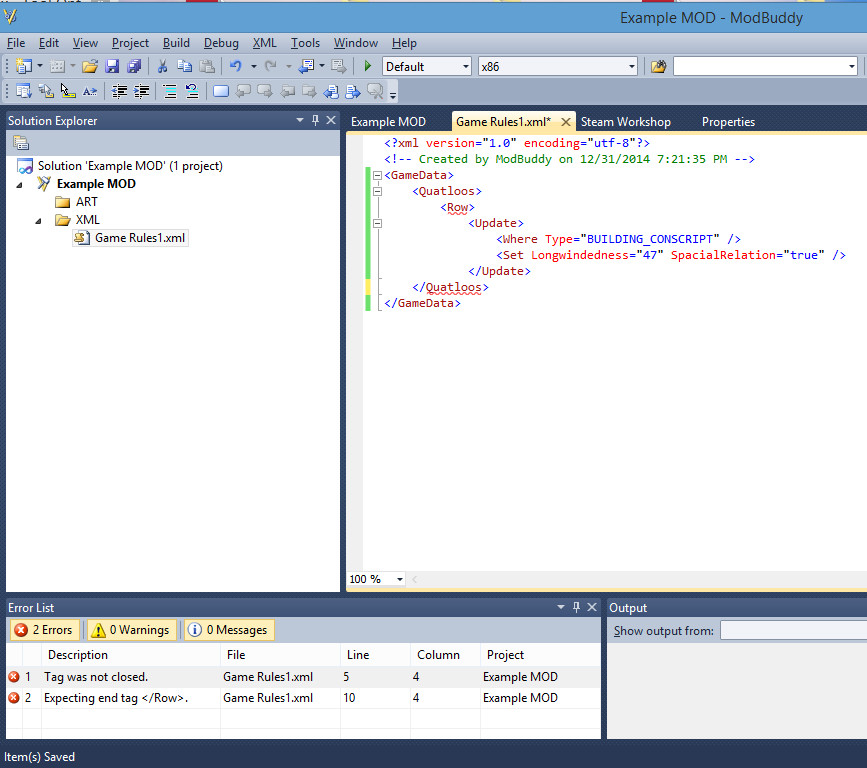Select the 'Tag was not closed.' error
The height and width of the screenshot is (768, 867).
[303, 677]
